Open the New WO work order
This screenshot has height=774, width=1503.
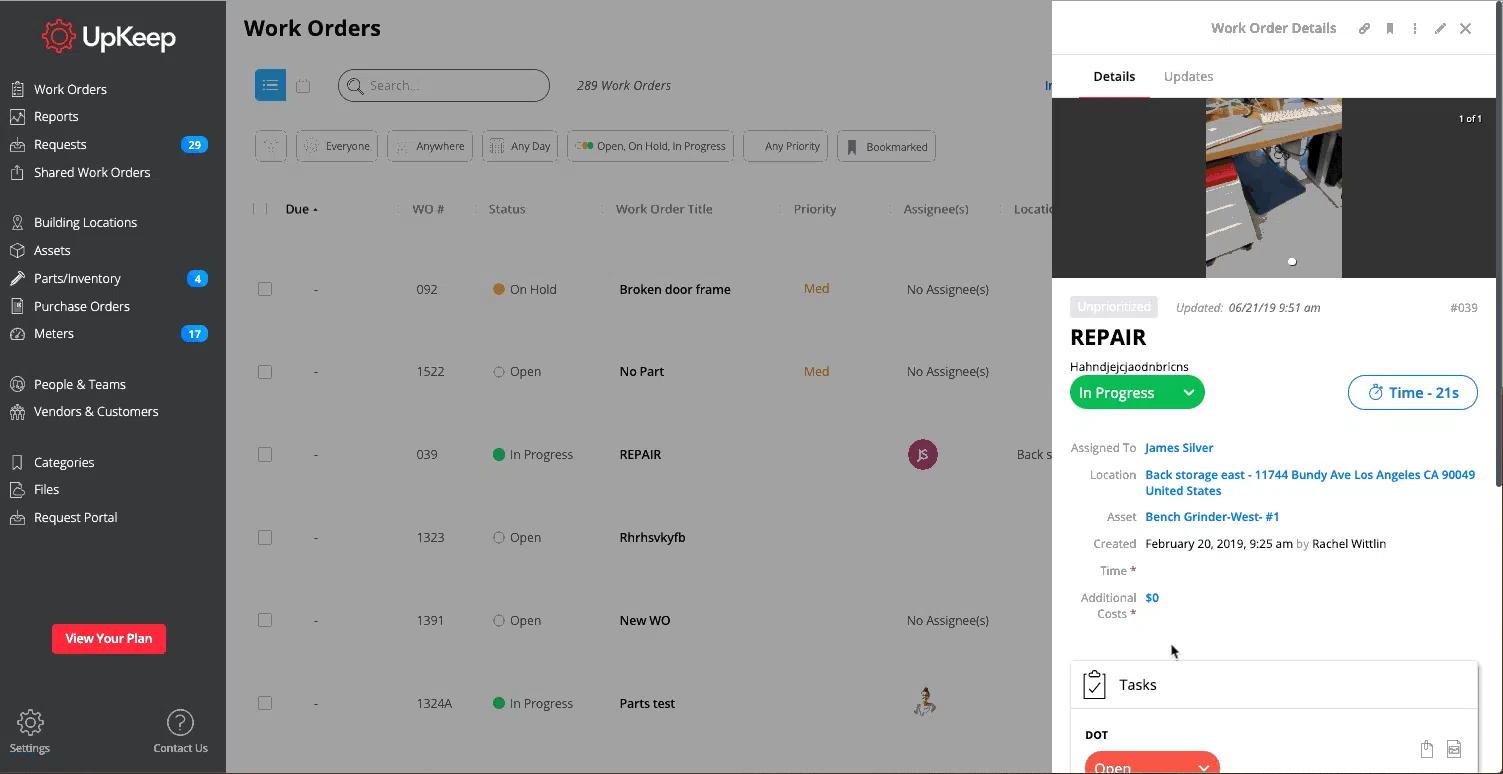click(645, 621)
